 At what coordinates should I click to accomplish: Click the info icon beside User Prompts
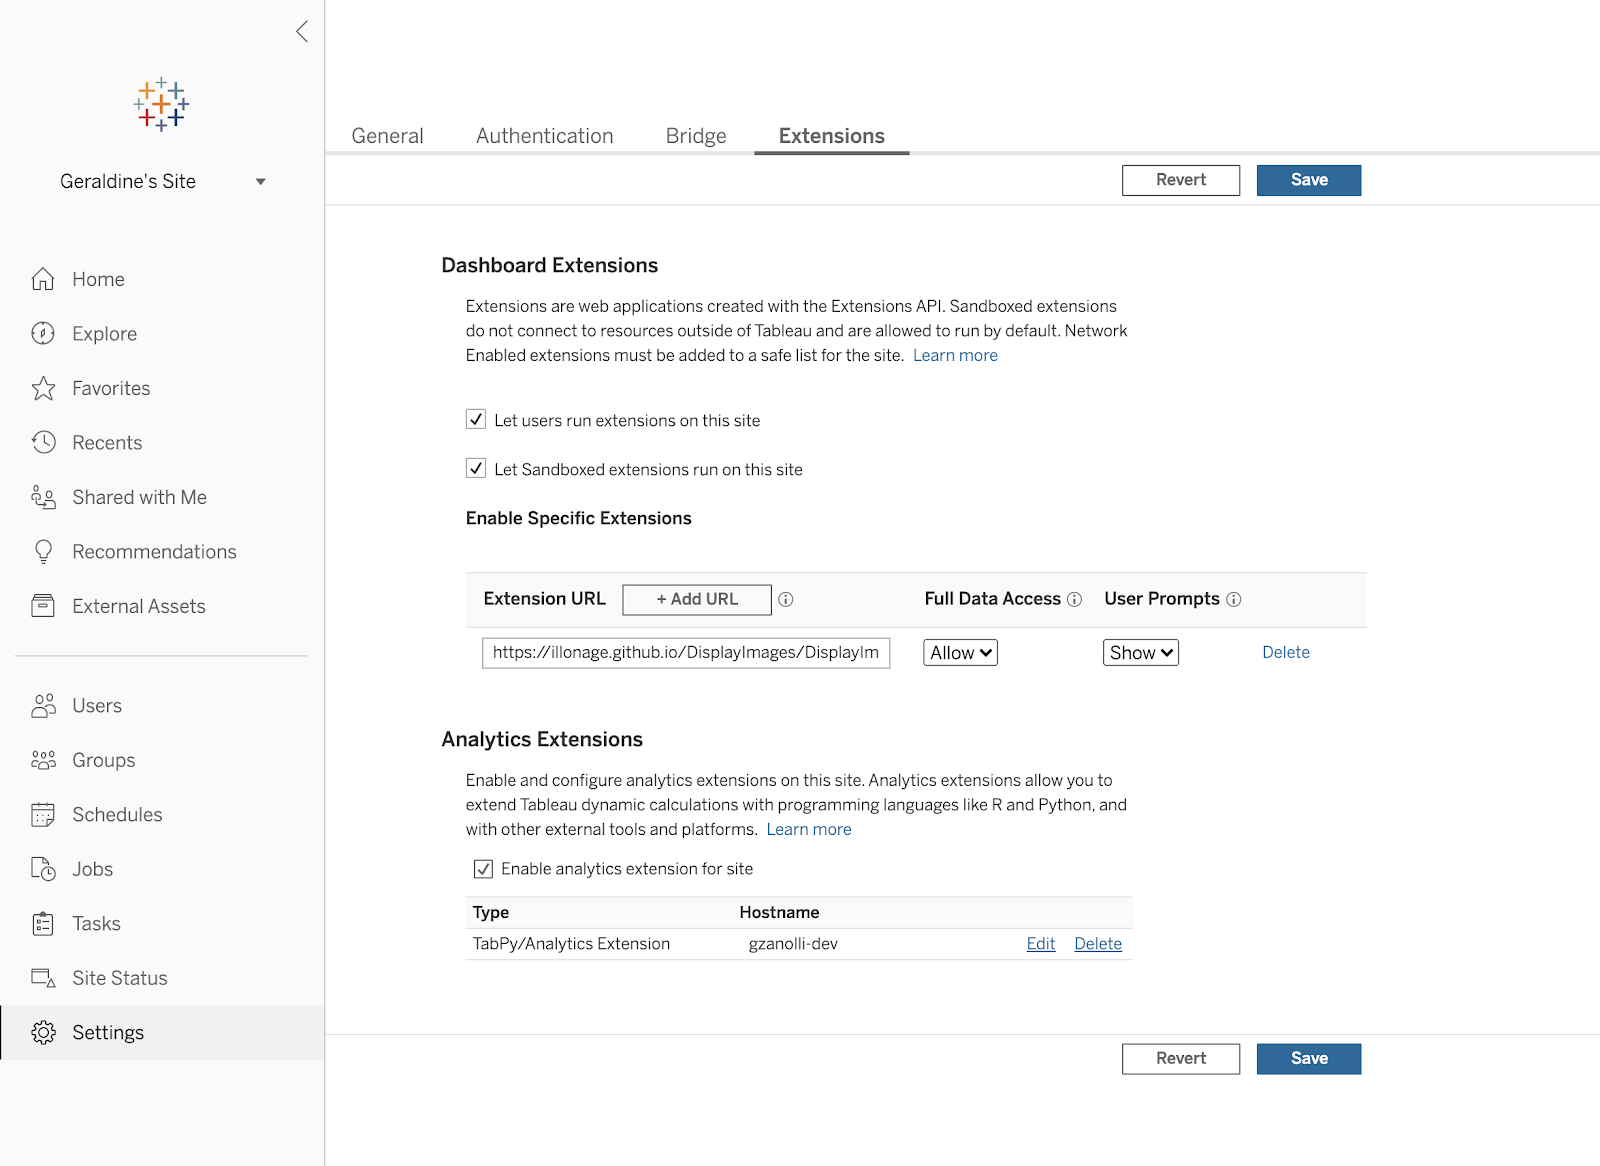pos(1234,599)
